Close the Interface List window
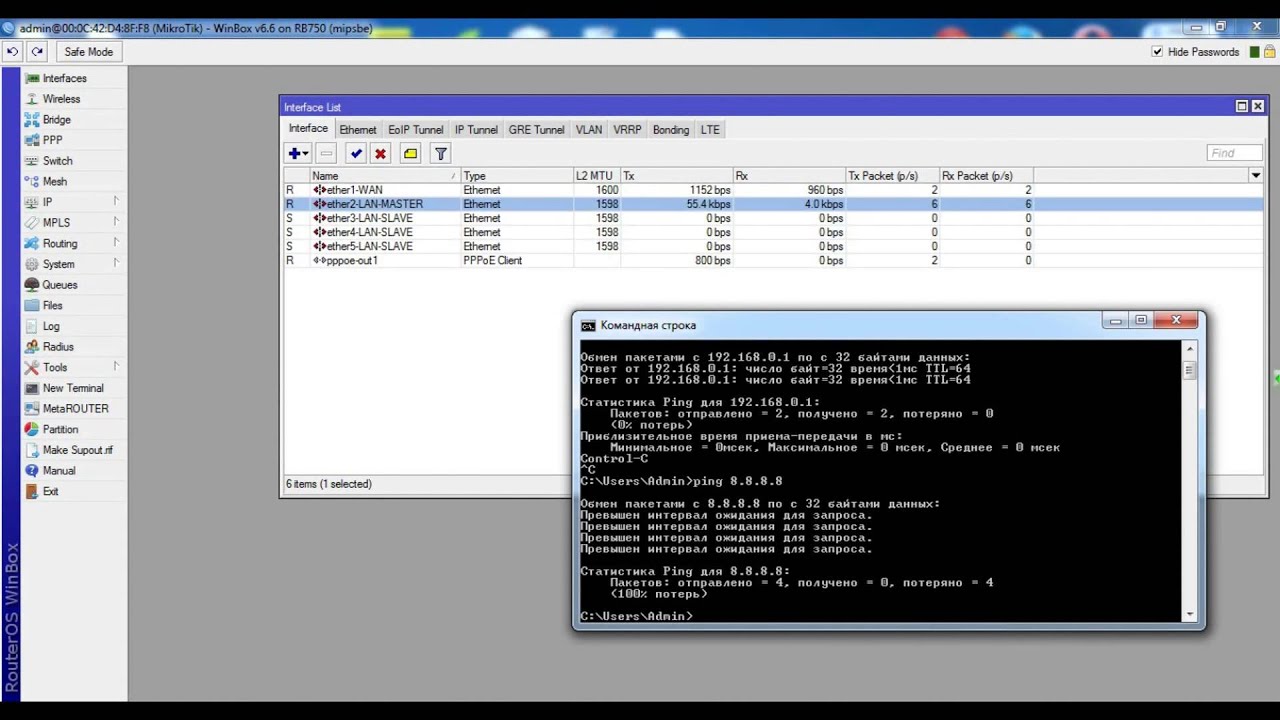 coord(1258,106)
